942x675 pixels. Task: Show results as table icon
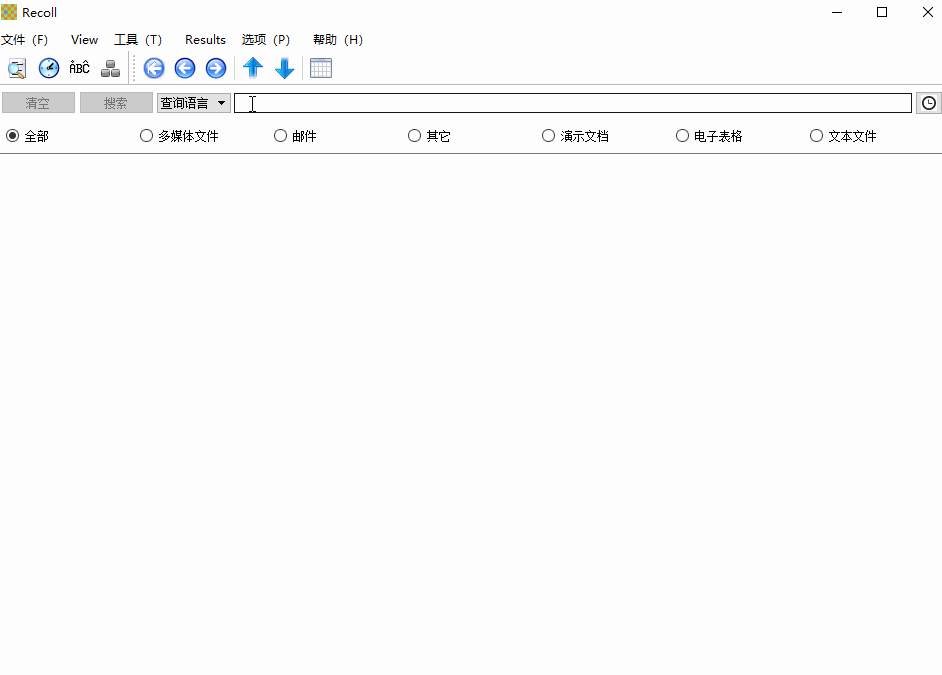321,68
